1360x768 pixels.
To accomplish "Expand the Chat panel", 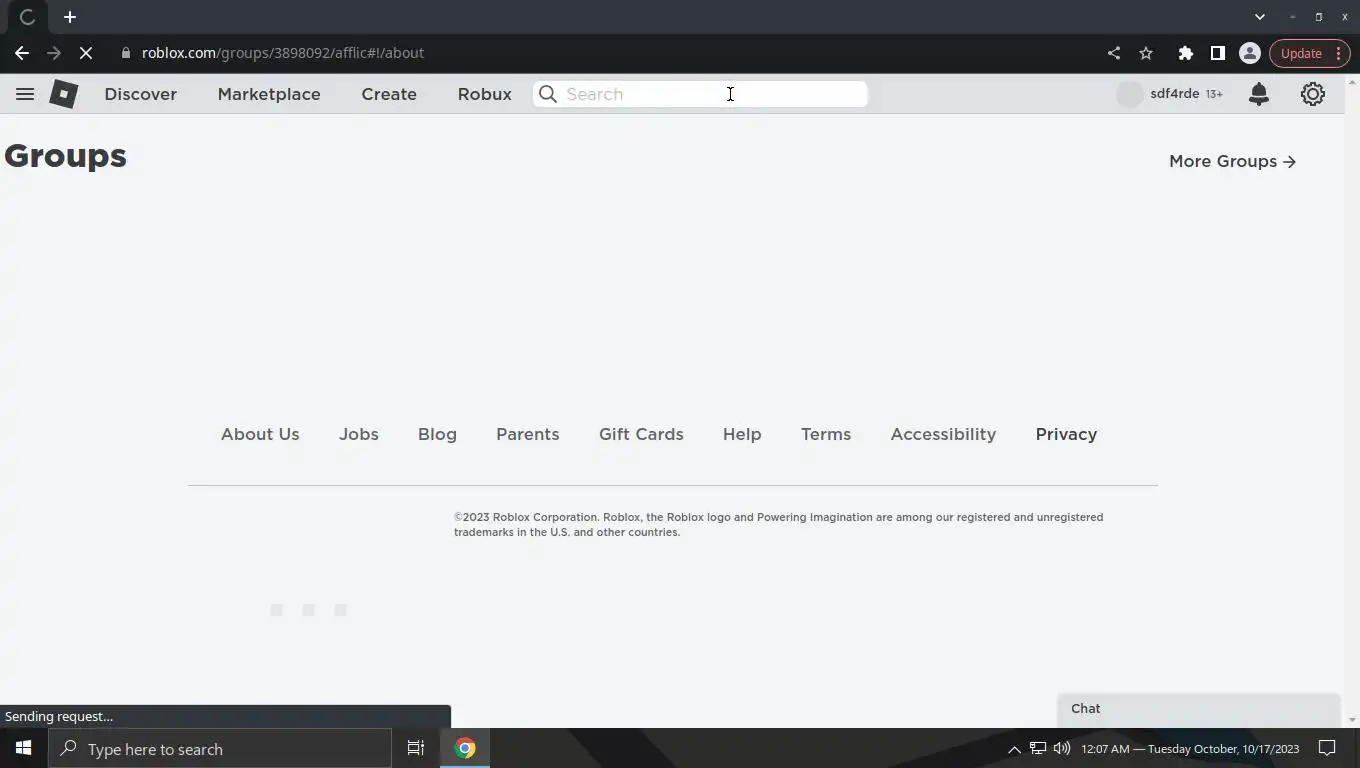I will point(1198,709).
